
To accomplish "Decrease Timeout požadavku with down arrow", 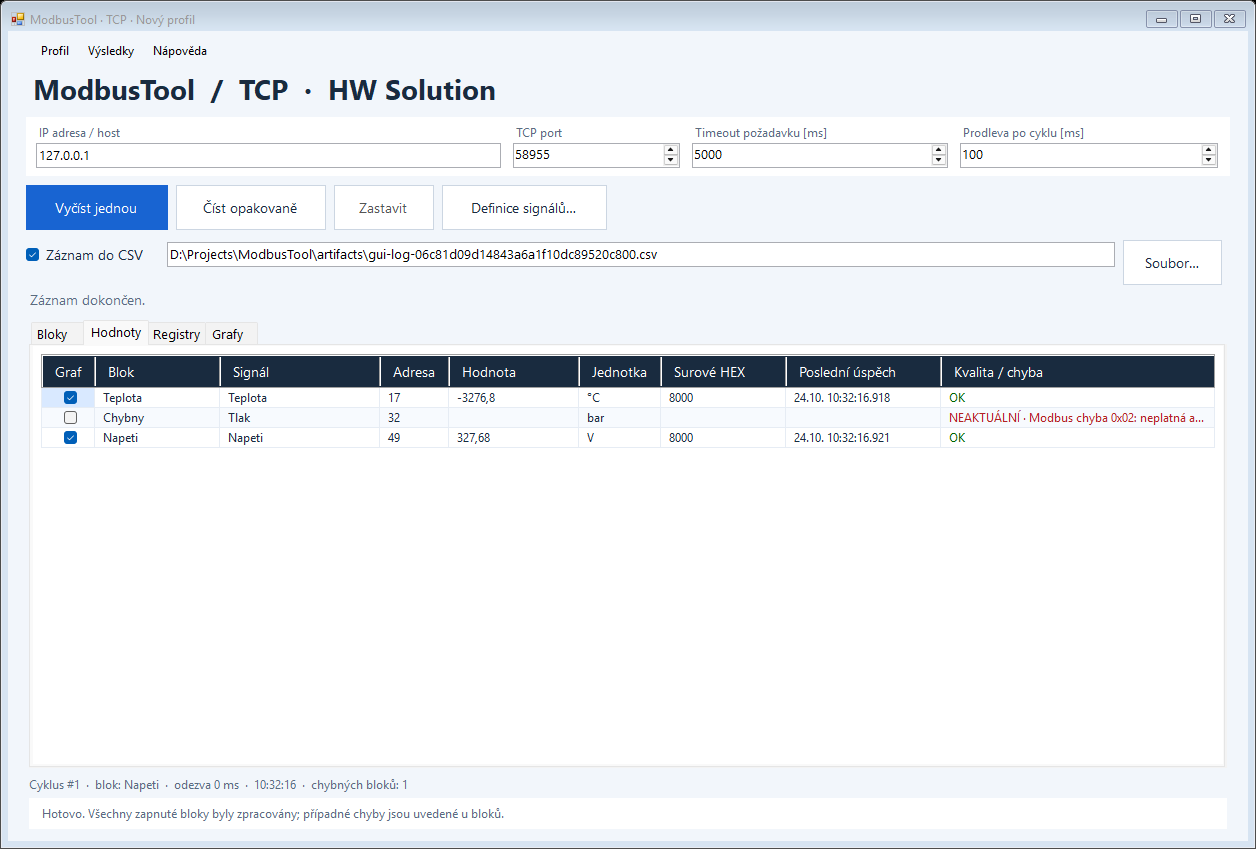I will [x=939, y=160].
